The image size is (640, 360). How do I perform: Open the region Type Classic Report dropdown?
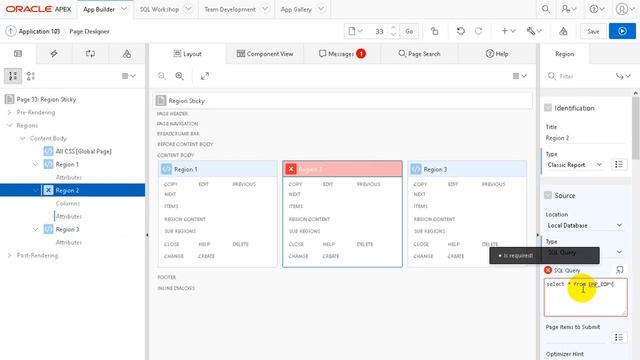click(575, 164)
